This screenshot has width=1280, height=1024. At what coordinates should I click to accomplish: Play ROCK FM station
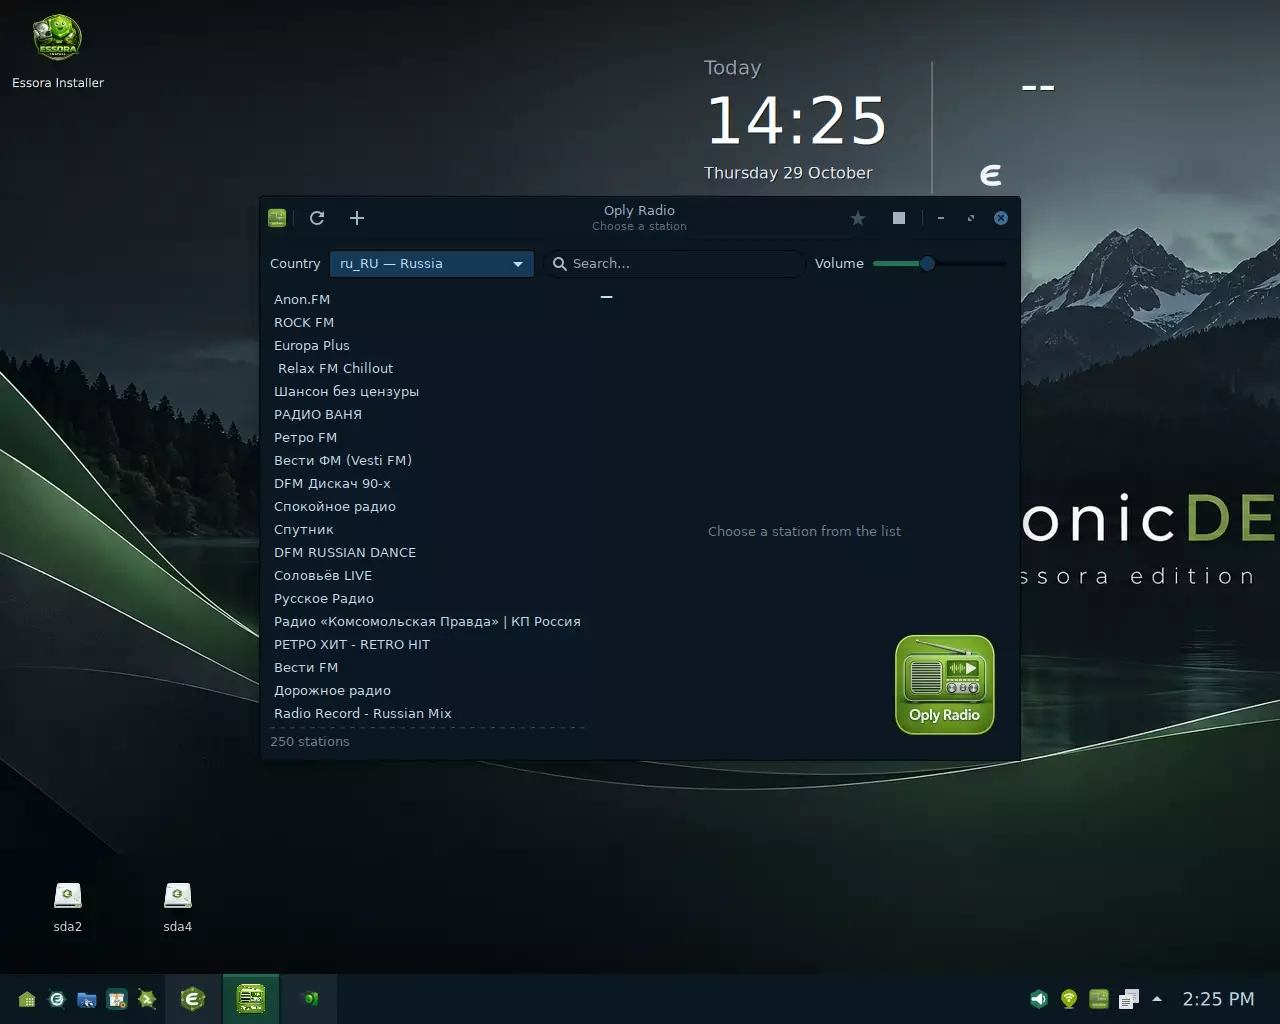[428, 322]
